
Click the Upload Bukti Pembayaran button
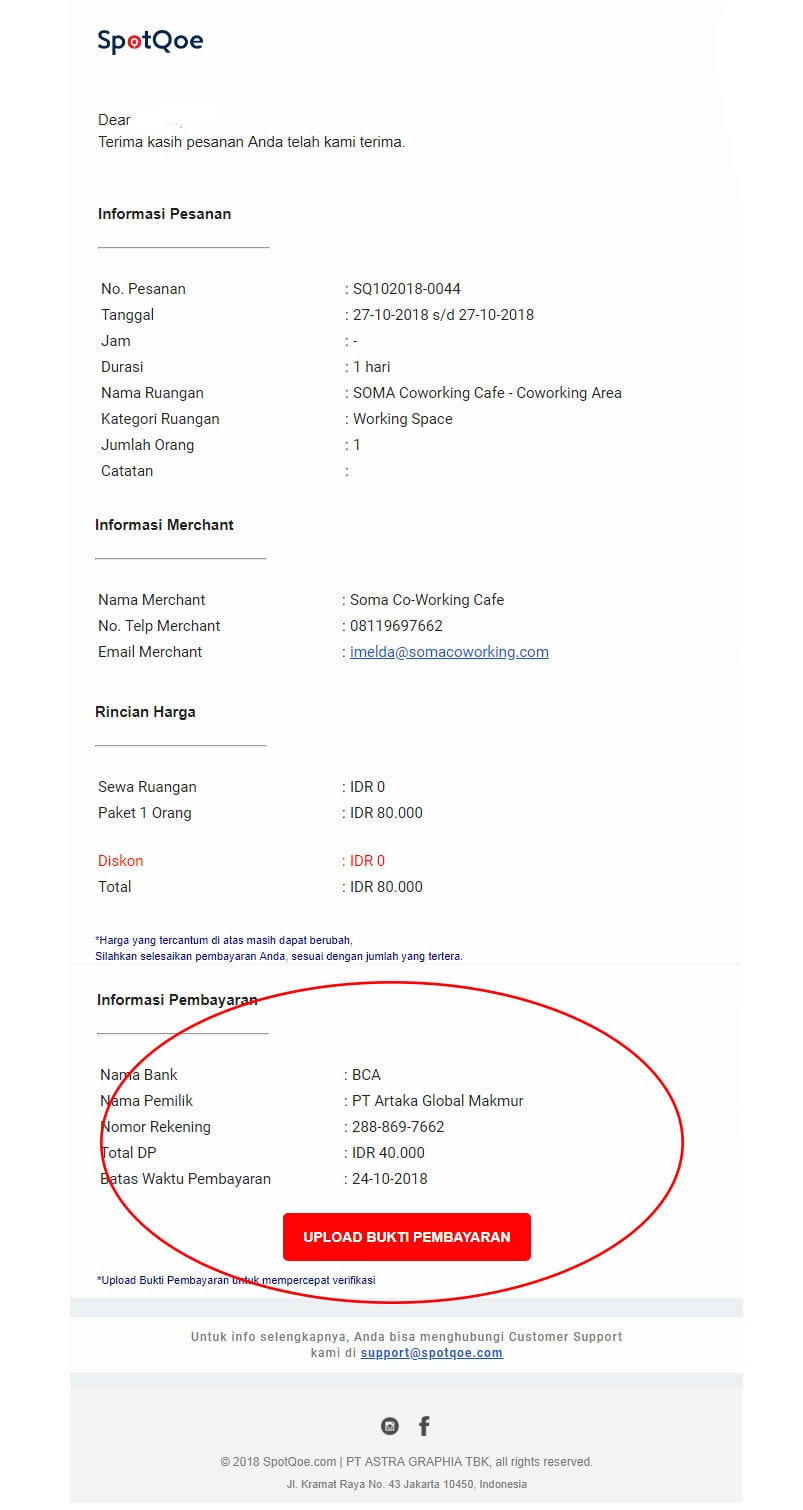click(x=407, y=1237)
